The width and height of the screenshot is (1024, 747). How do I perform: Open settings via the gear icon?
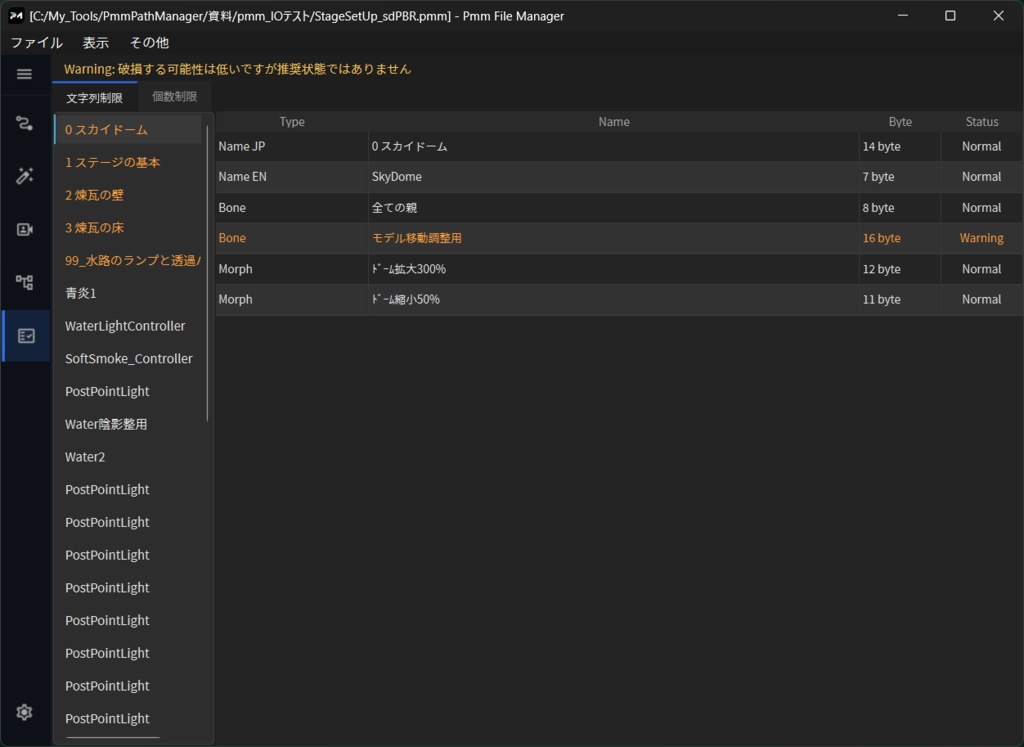(24, 712)
